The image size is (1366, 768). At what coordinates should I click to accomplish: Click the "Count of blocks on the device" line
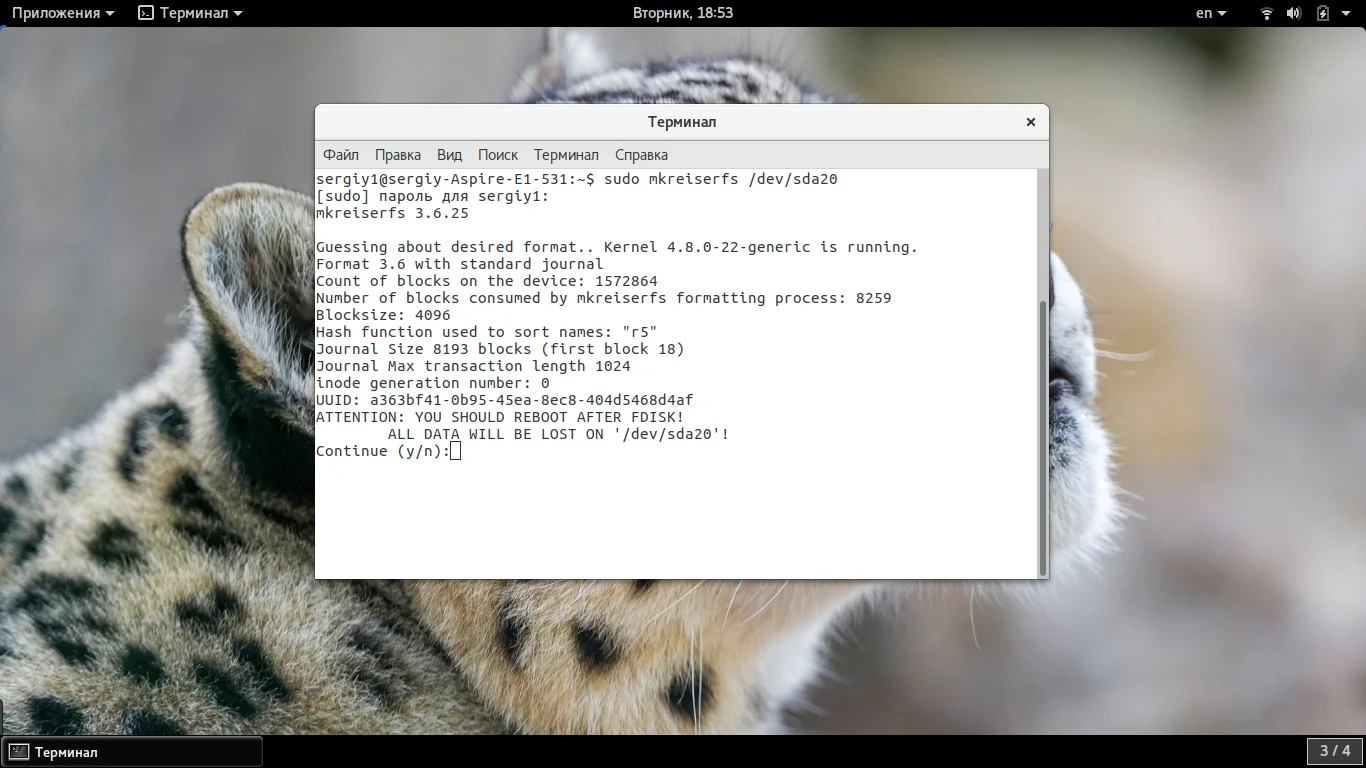click(487, 281)
